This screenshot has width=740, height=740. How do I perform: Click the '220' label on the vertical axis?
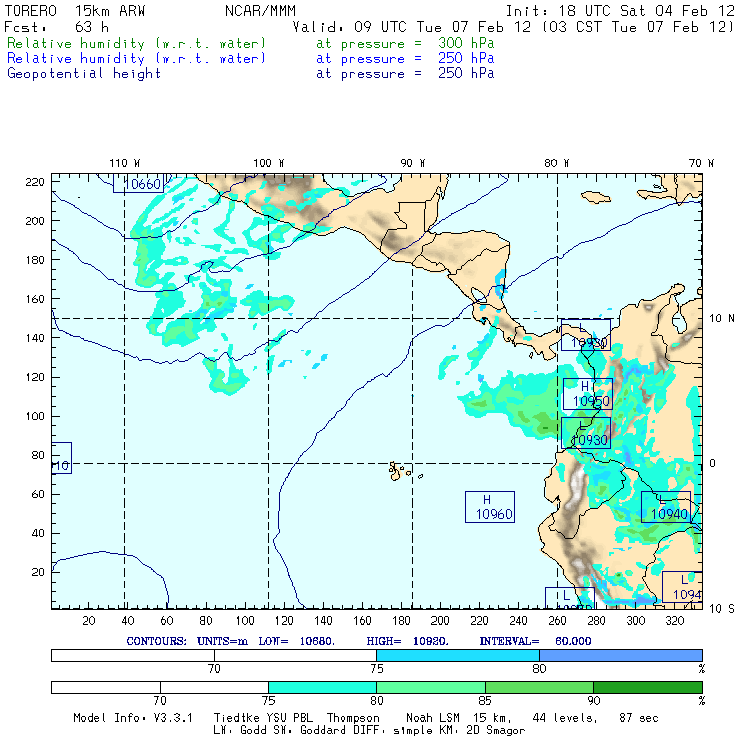35,182
